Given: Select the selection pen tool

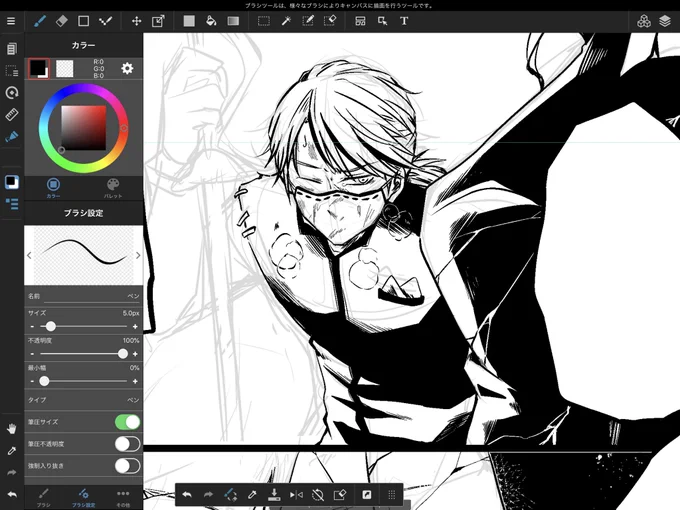Looking at the screenshot, I should [308, 21].
